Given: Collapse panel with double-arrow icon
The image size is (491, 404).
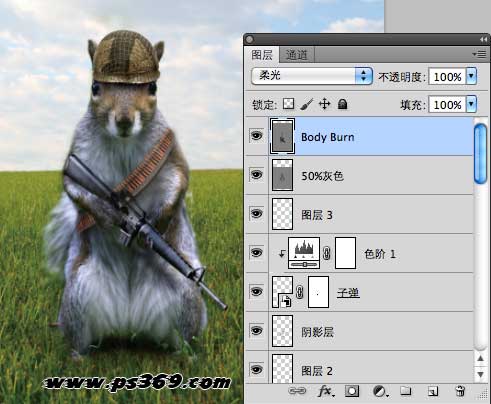Looking at the screenshot, I should coord(483,40).
